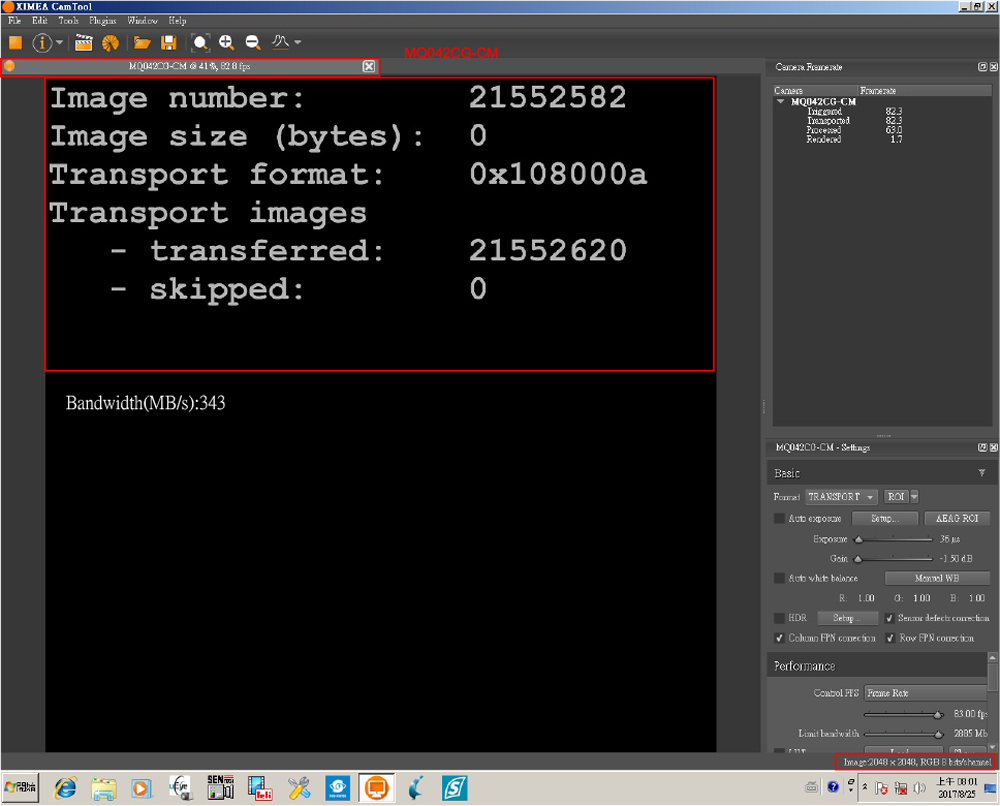
Task: Click the zoom in magnifier icon
Action: click(227, 42)
